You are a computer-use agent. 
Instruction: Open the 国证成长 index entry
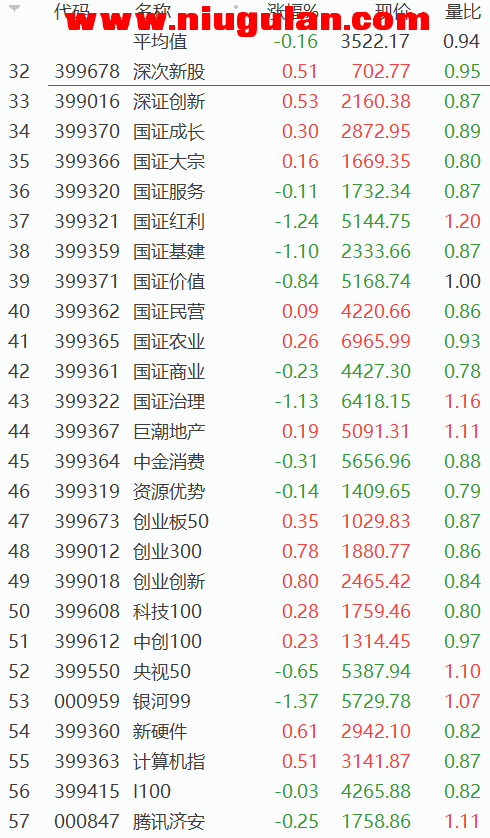click(169, 131)
